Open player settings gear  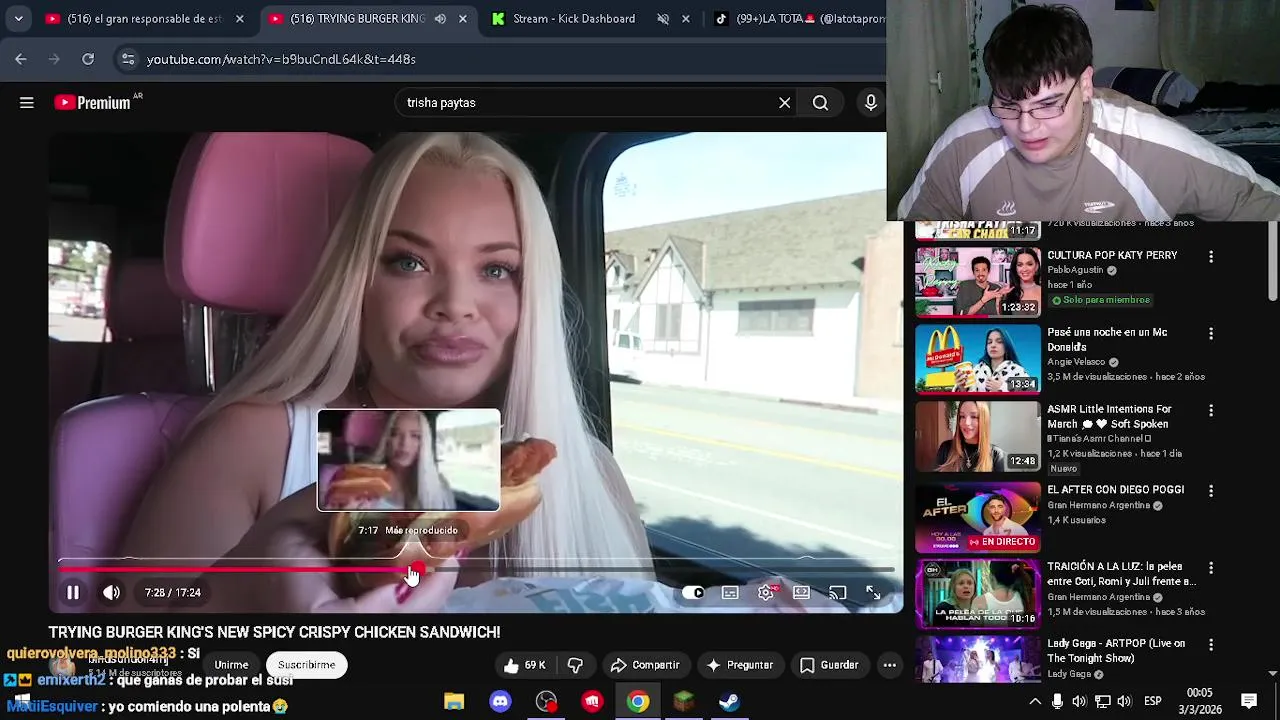766,592
